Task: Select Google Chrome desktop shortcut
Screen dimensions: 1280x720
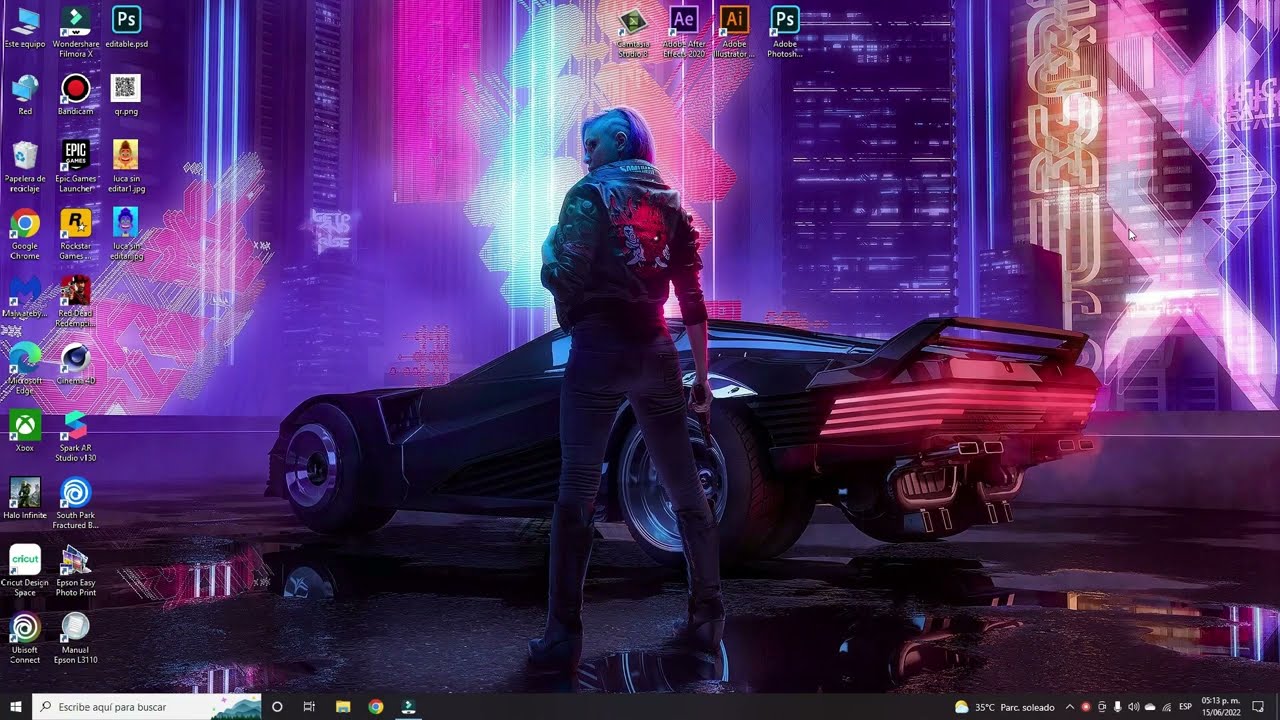Action: click(x=25, y=235)
